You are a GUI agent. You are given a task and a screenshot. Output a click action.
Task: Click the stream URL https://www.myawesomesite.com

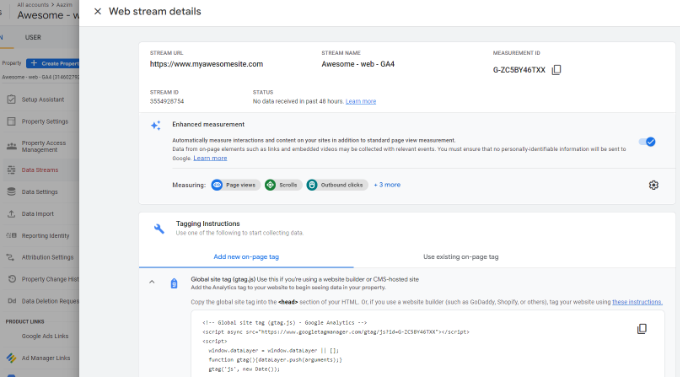coord(206,64)
